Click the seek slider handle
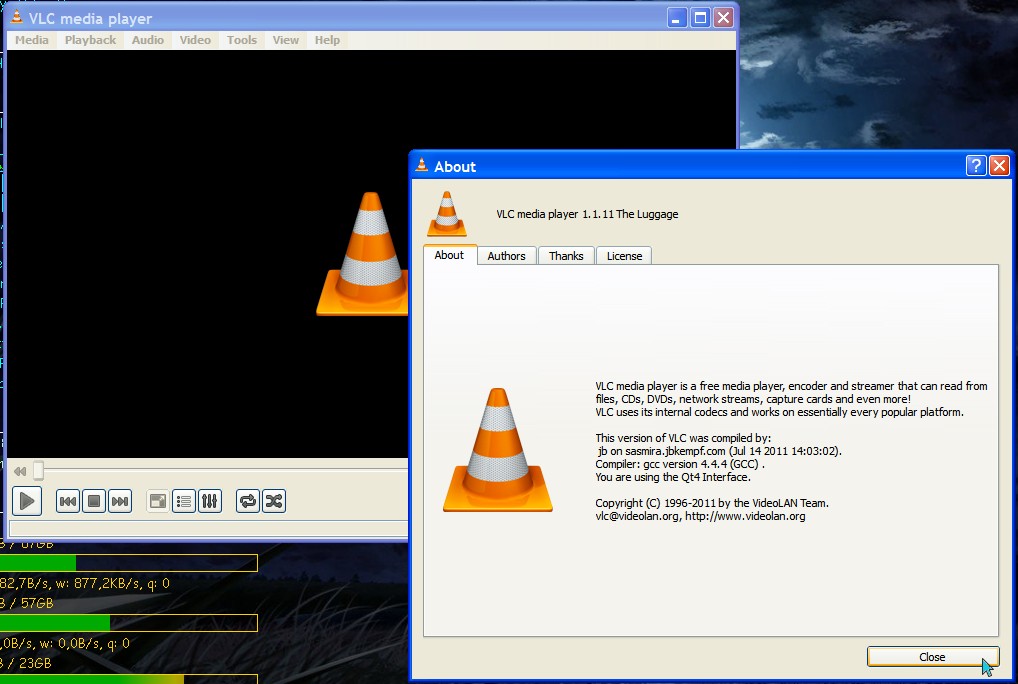This screenshot has width=1018, height=684. (38, 470)
